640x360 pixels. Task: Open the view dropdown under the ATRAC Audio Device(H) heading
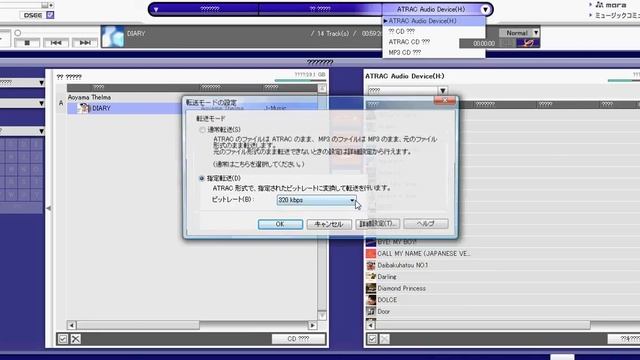point(407,90)
